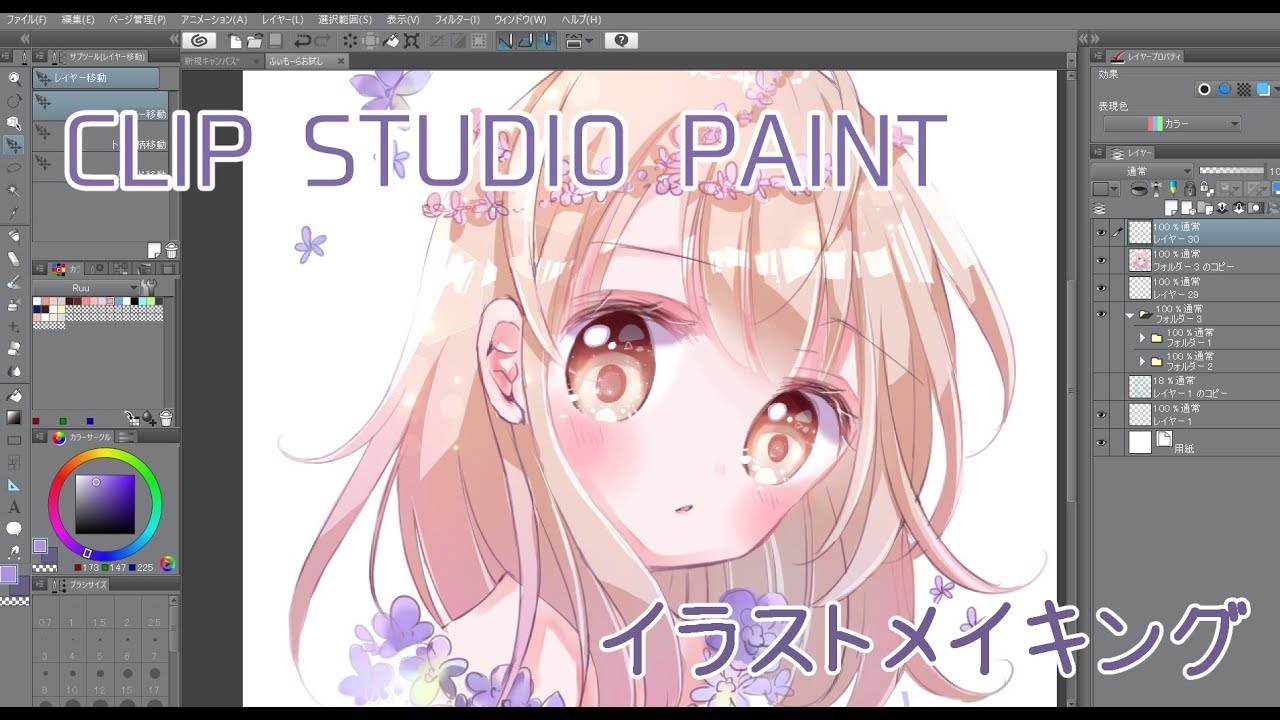Viewport: 1280px width, 720px height.
Task: Open the 編集(E) menu
Action: click(x=78, y=19)
